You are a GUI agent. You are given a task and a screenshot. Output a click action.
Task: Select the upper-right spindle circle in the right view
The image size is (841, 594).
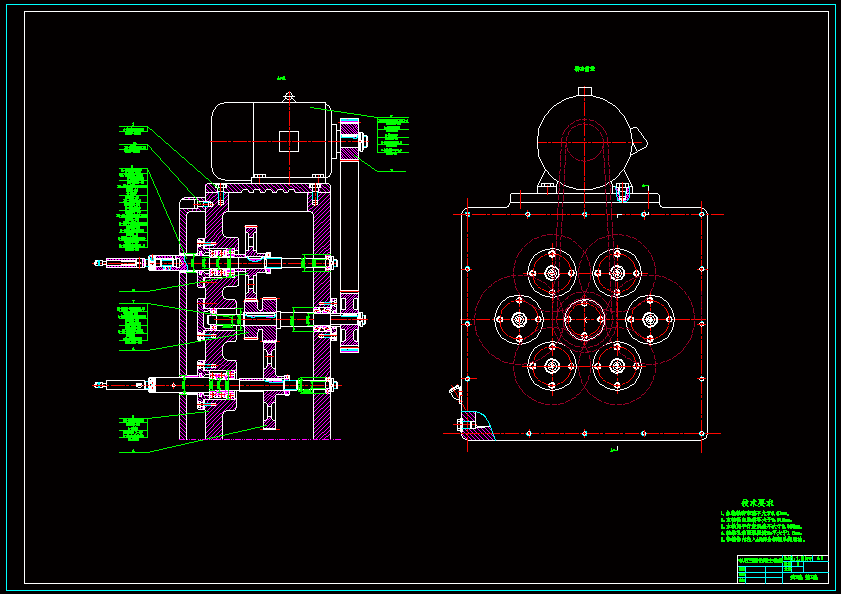[617, 273]
